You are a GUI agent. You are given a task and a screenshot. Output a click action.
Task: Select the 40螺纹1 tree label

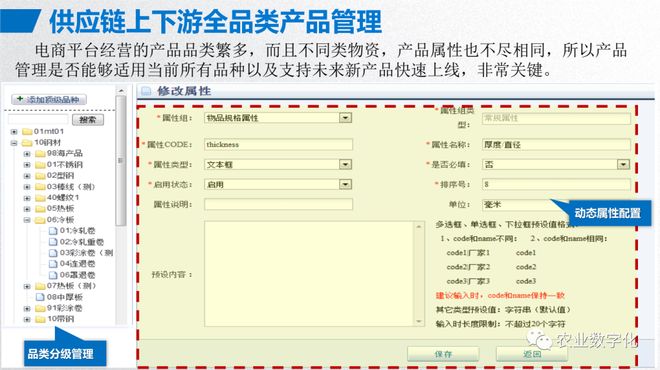(63, 197)
